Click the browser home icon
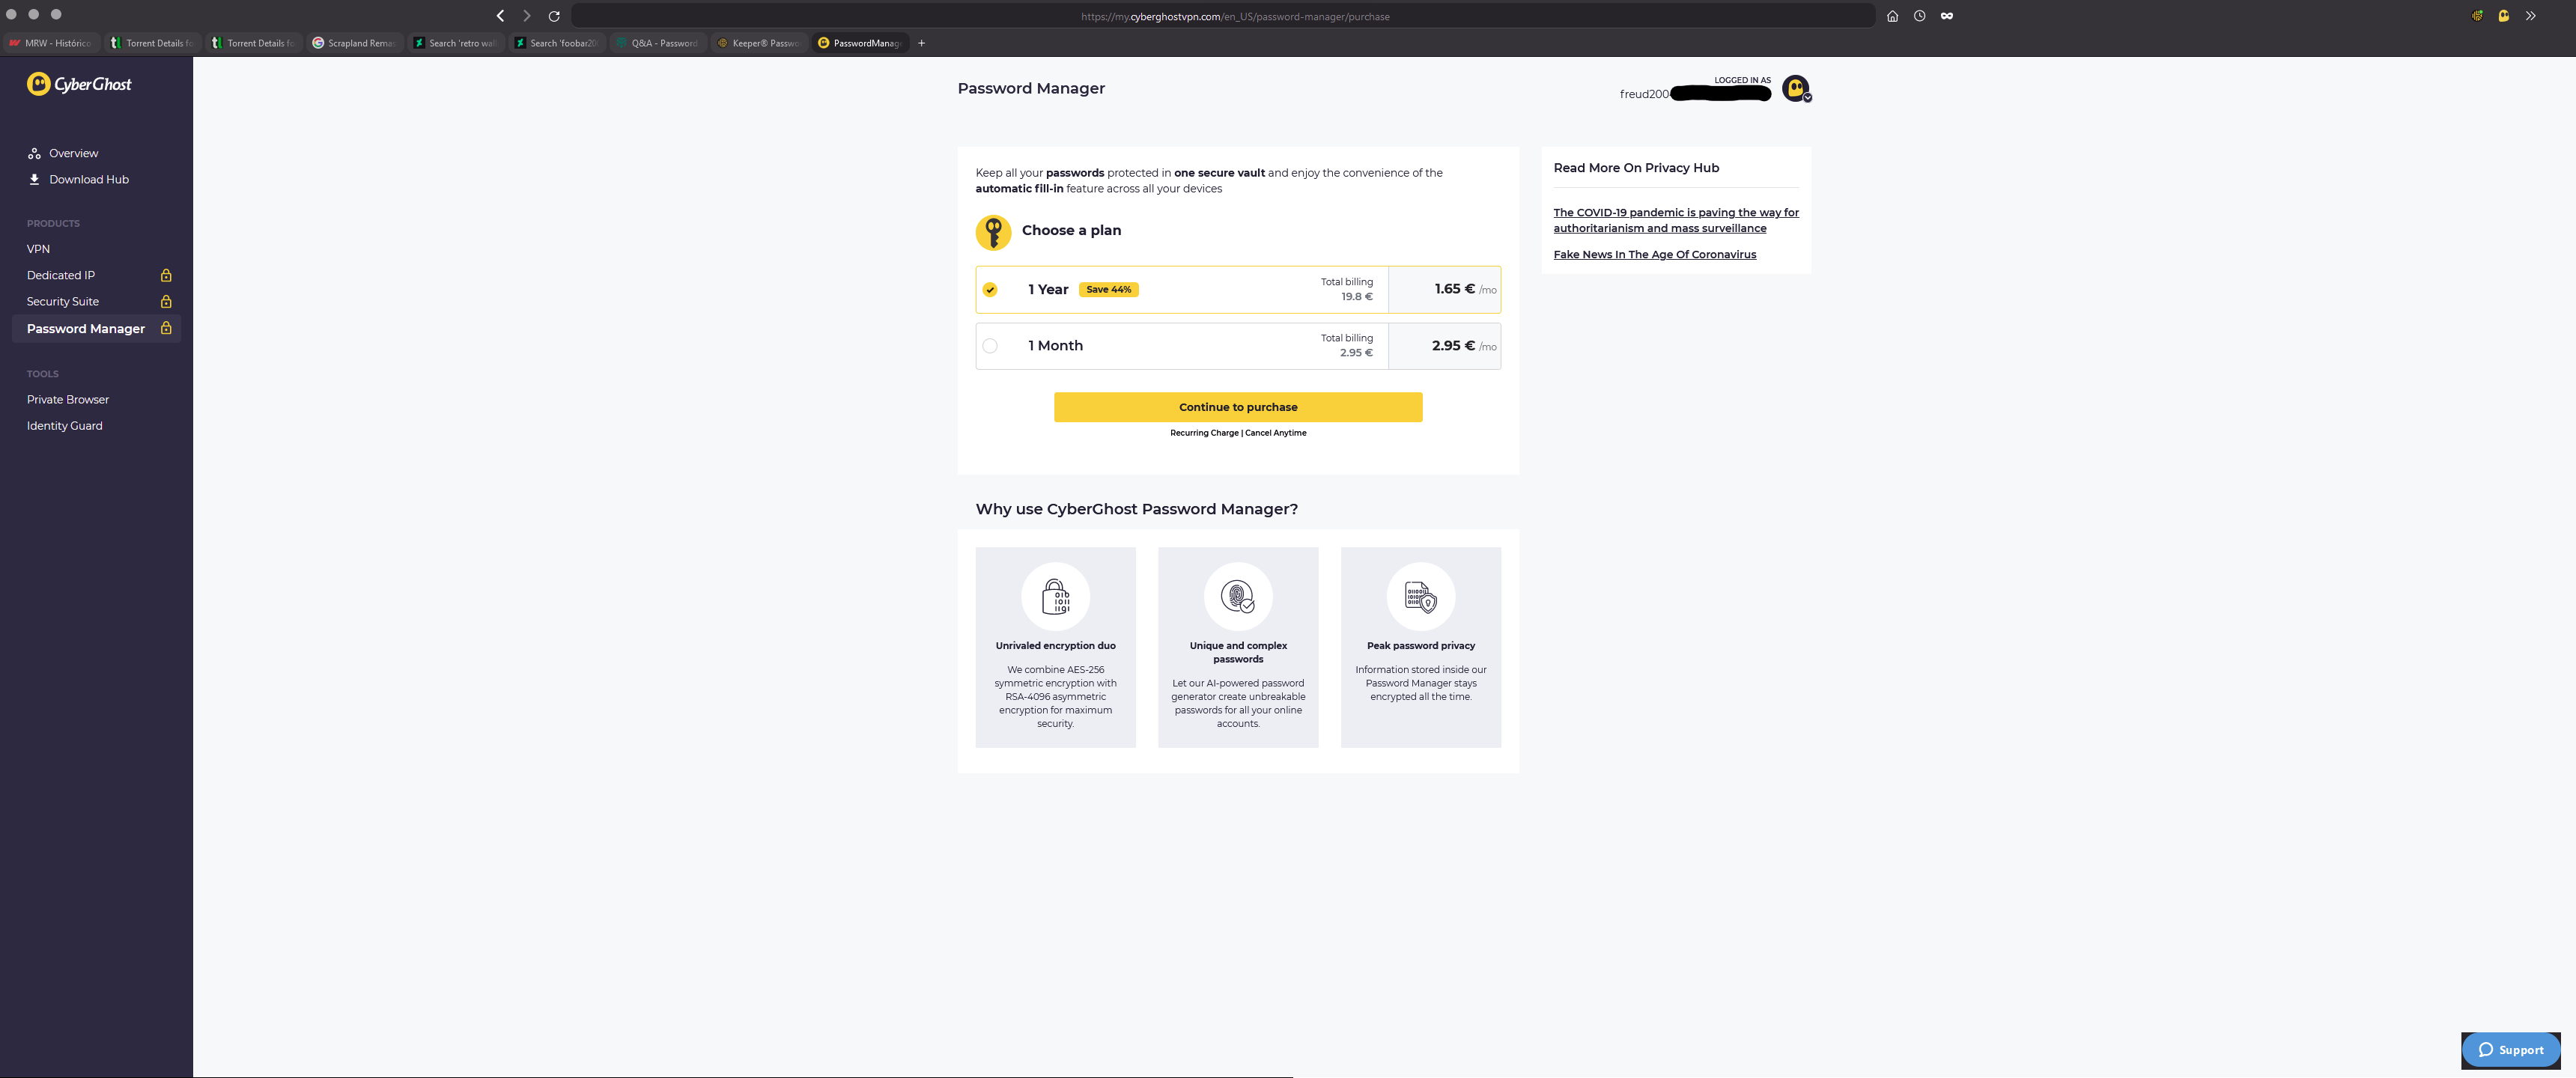 1892,16
